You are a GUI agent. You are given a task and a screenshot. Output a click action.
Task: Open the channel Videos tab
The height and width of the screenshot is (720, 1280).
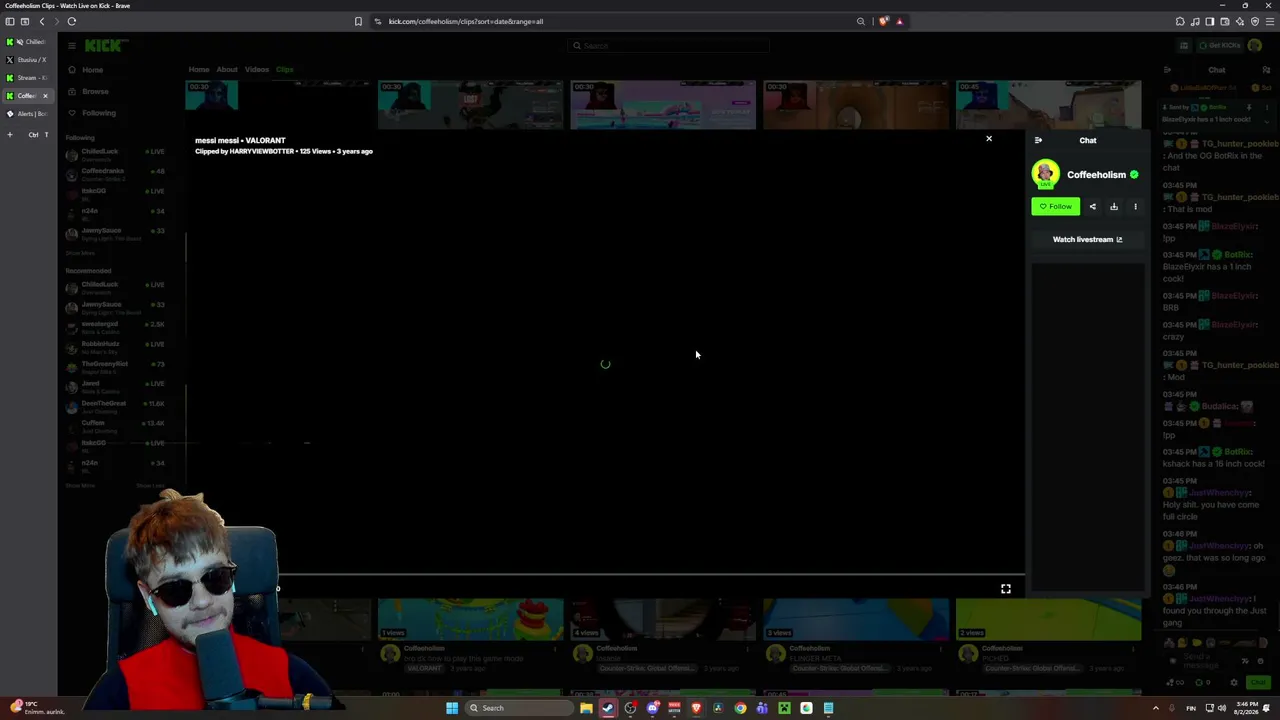257,70
